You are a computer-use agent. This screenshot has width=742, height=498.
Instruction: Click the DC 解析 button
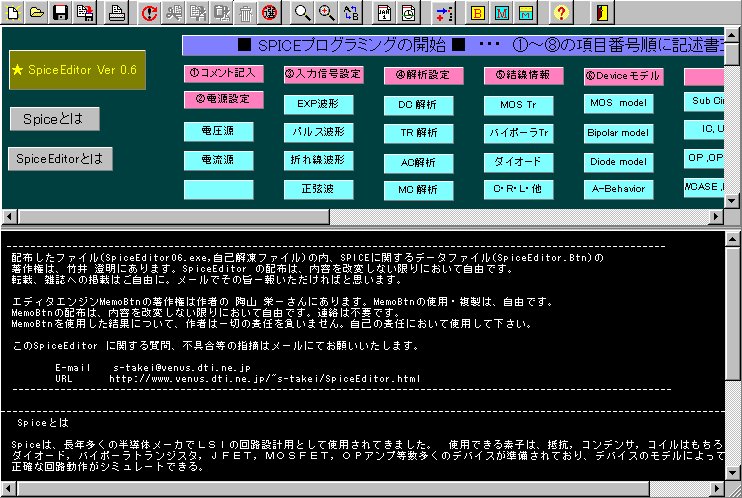pyautogui.click(x=418, y=106)
